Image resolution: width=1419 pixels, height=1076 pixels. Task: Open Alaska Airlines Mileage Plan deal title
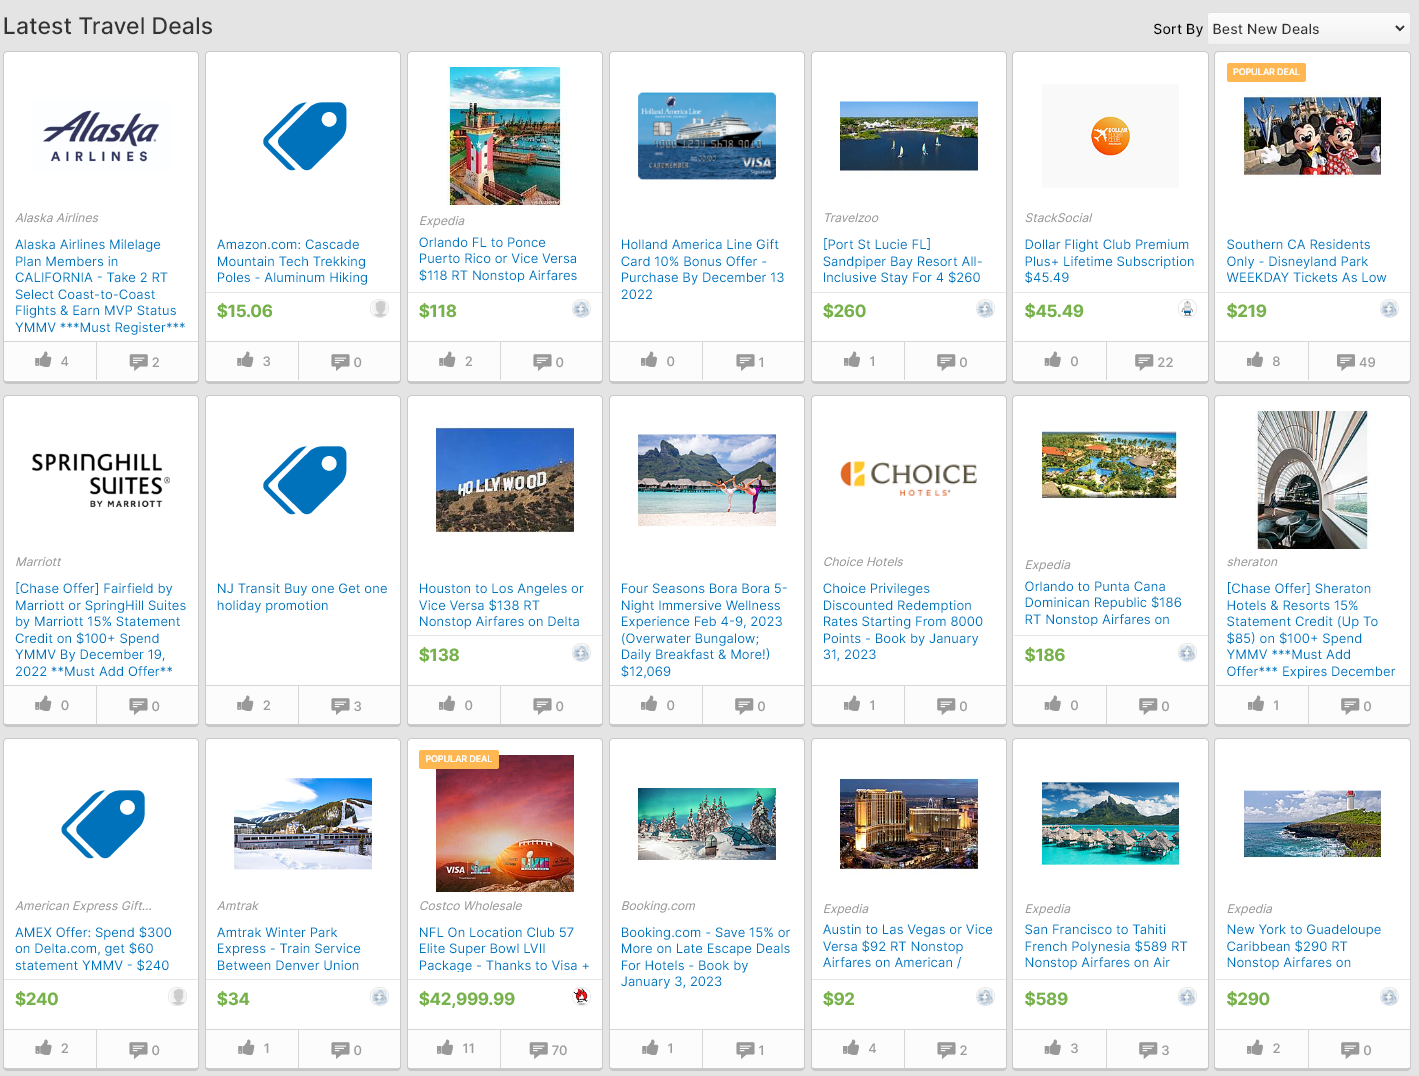click(100, 286)
